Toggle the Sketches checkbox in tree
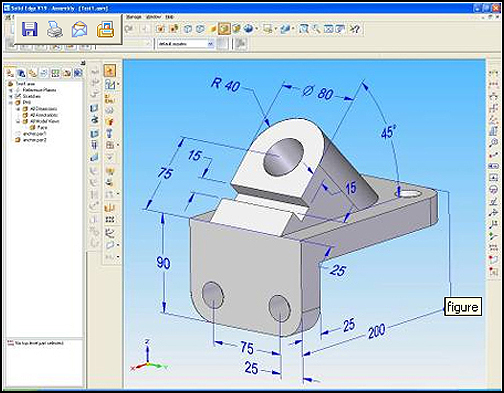 [x=19, y=96]
